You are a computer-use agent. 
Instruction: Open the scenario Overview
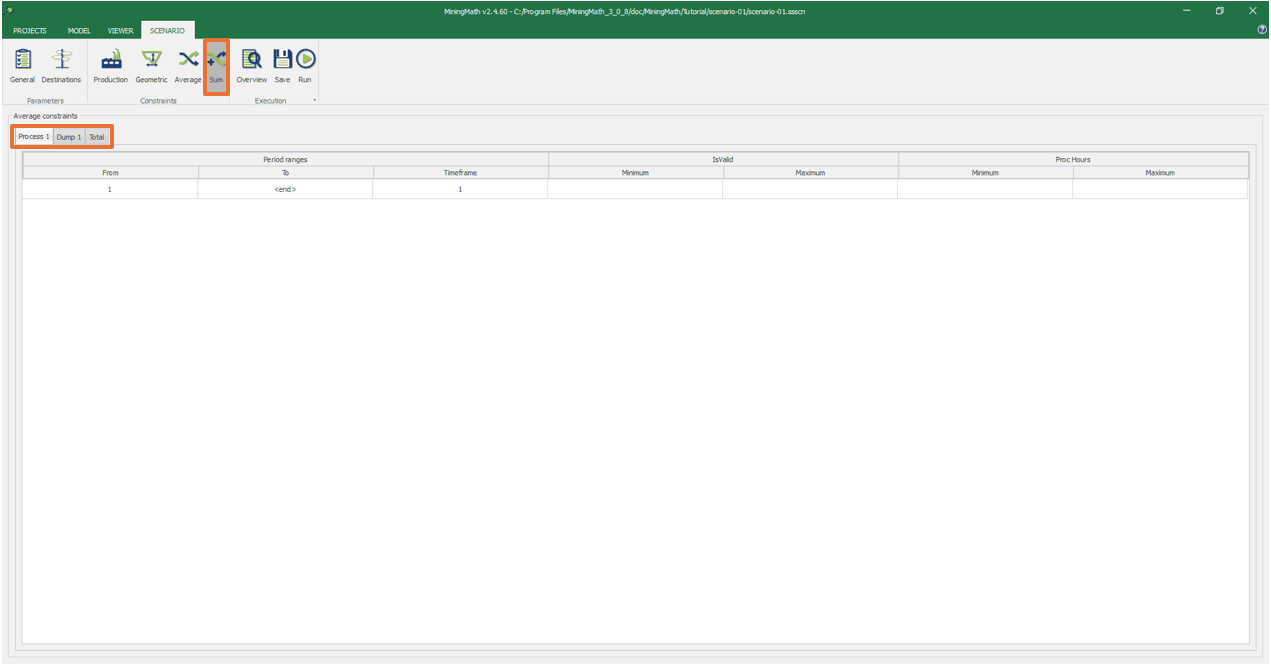coord(251,66)
